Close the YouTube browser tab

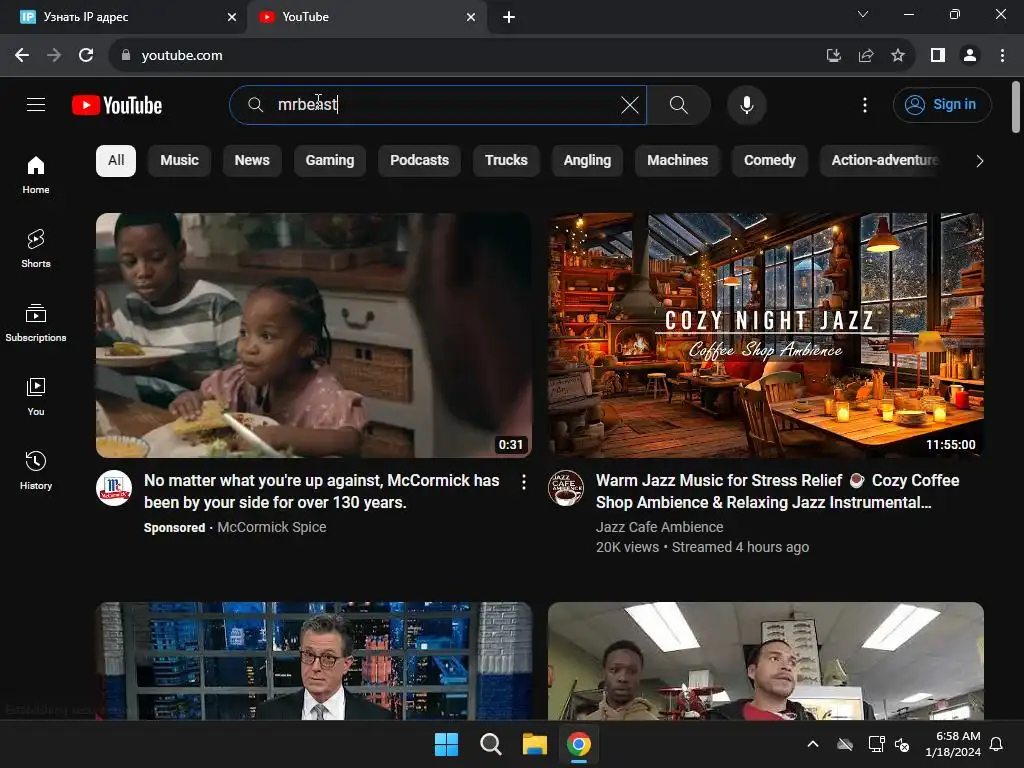471,17
